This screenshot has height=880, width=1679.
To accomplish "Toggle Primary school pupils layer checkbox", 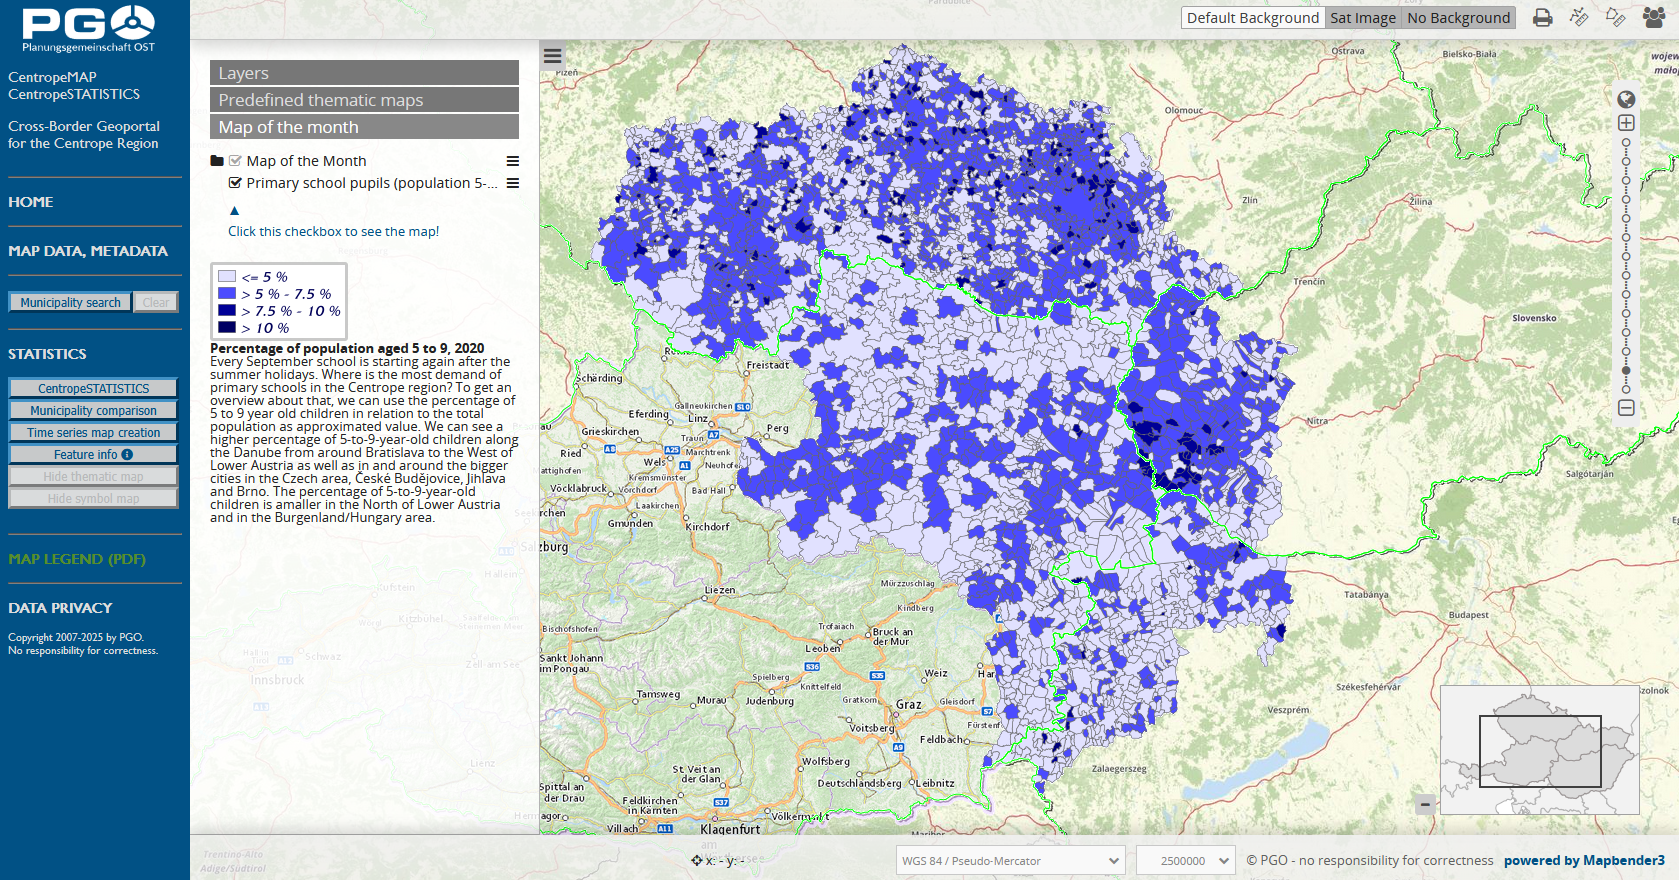I will [x=235, y=183].
